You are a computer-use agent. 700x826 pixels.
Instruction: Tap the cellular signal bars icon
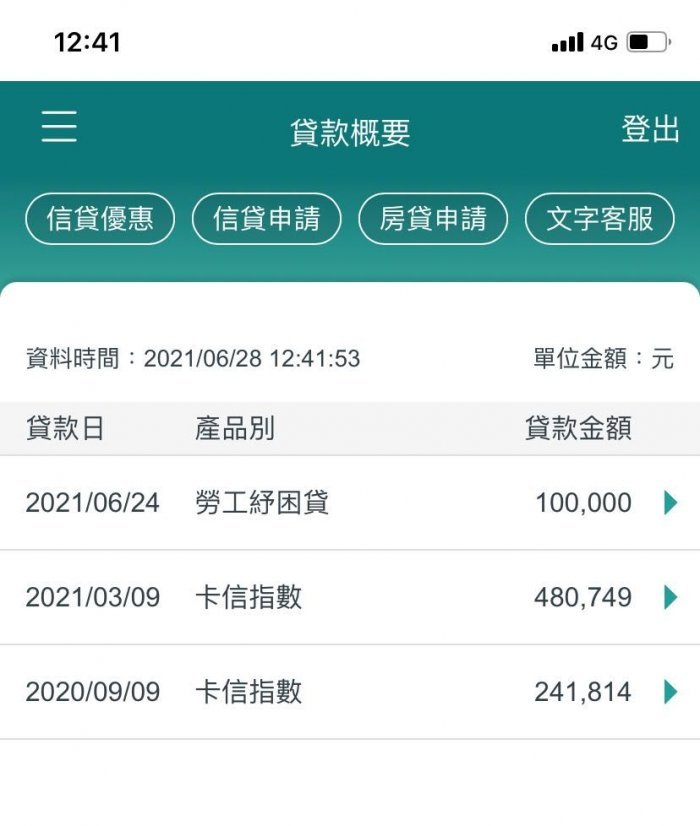[567, 42]
